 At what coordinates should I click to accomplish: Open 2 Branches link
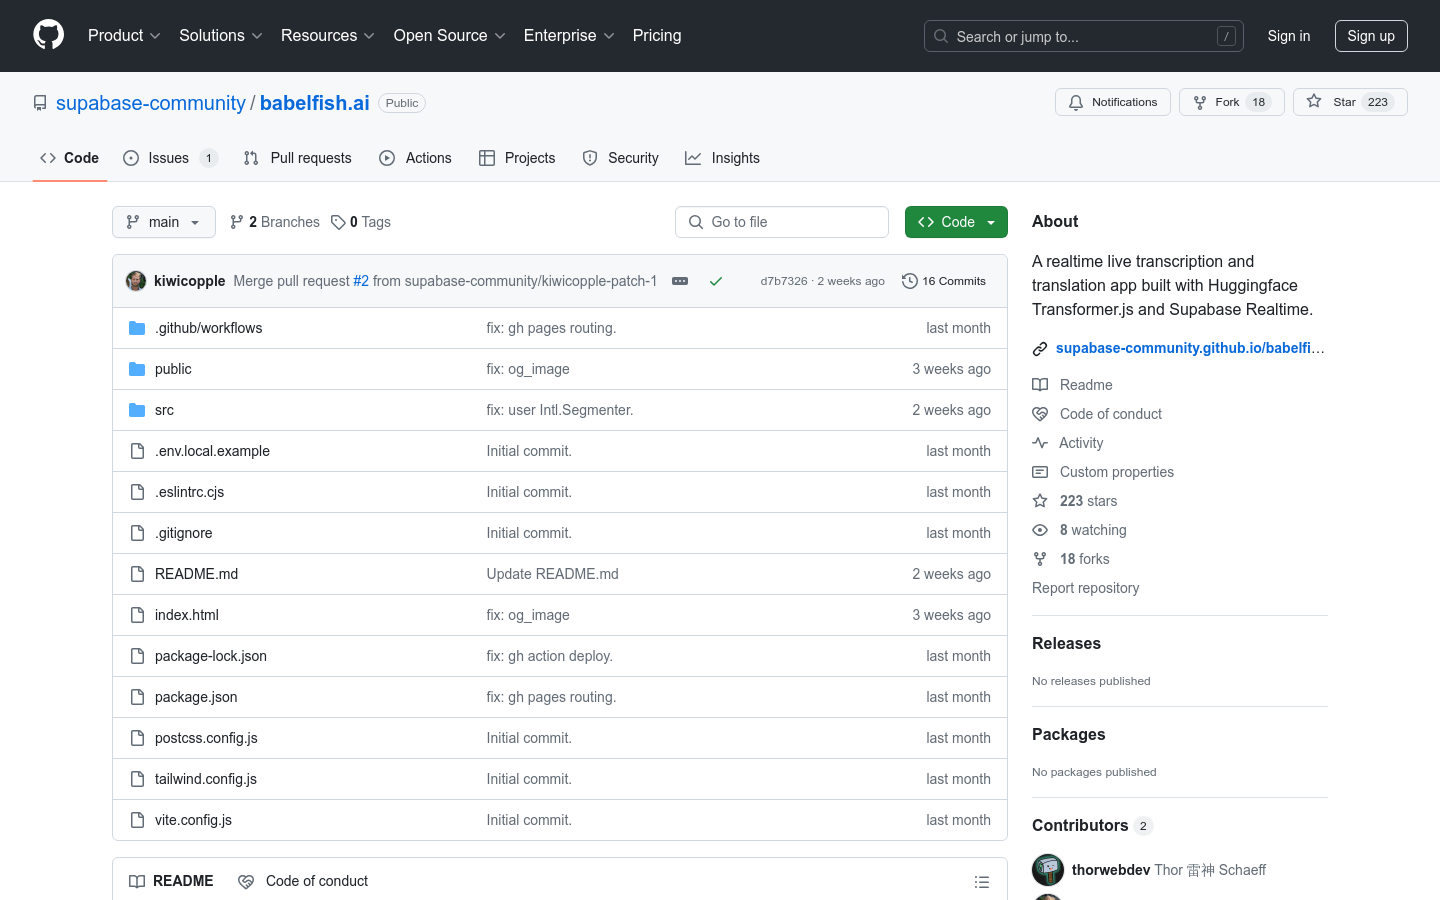(275, 222)
